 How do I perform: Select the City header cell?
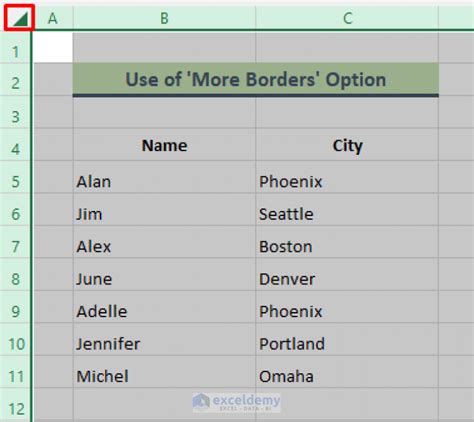pos(347,145)
